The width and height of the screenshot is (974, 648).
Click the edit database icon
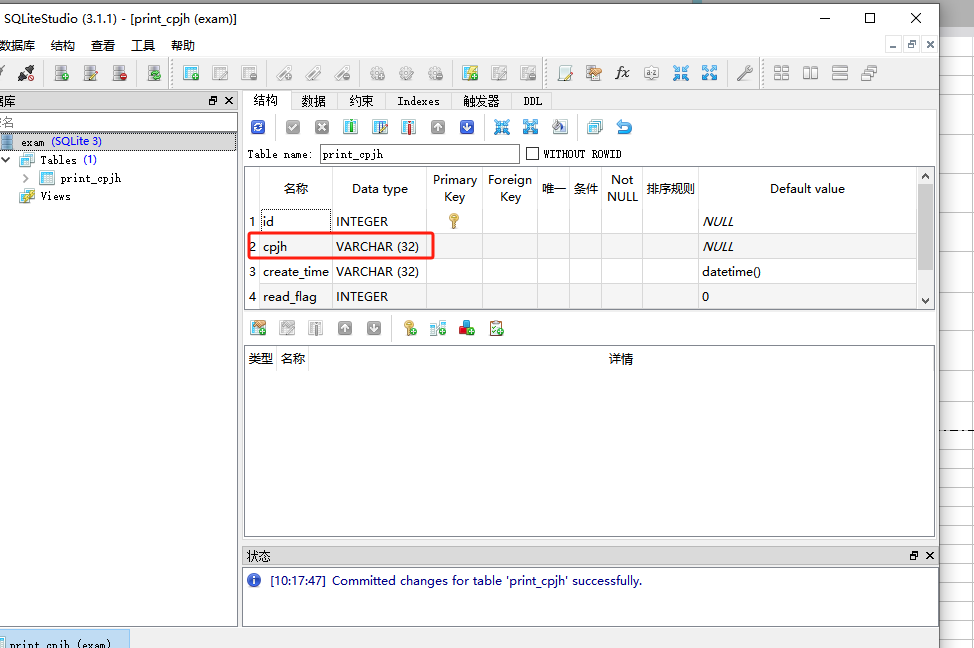pos(91,73)
